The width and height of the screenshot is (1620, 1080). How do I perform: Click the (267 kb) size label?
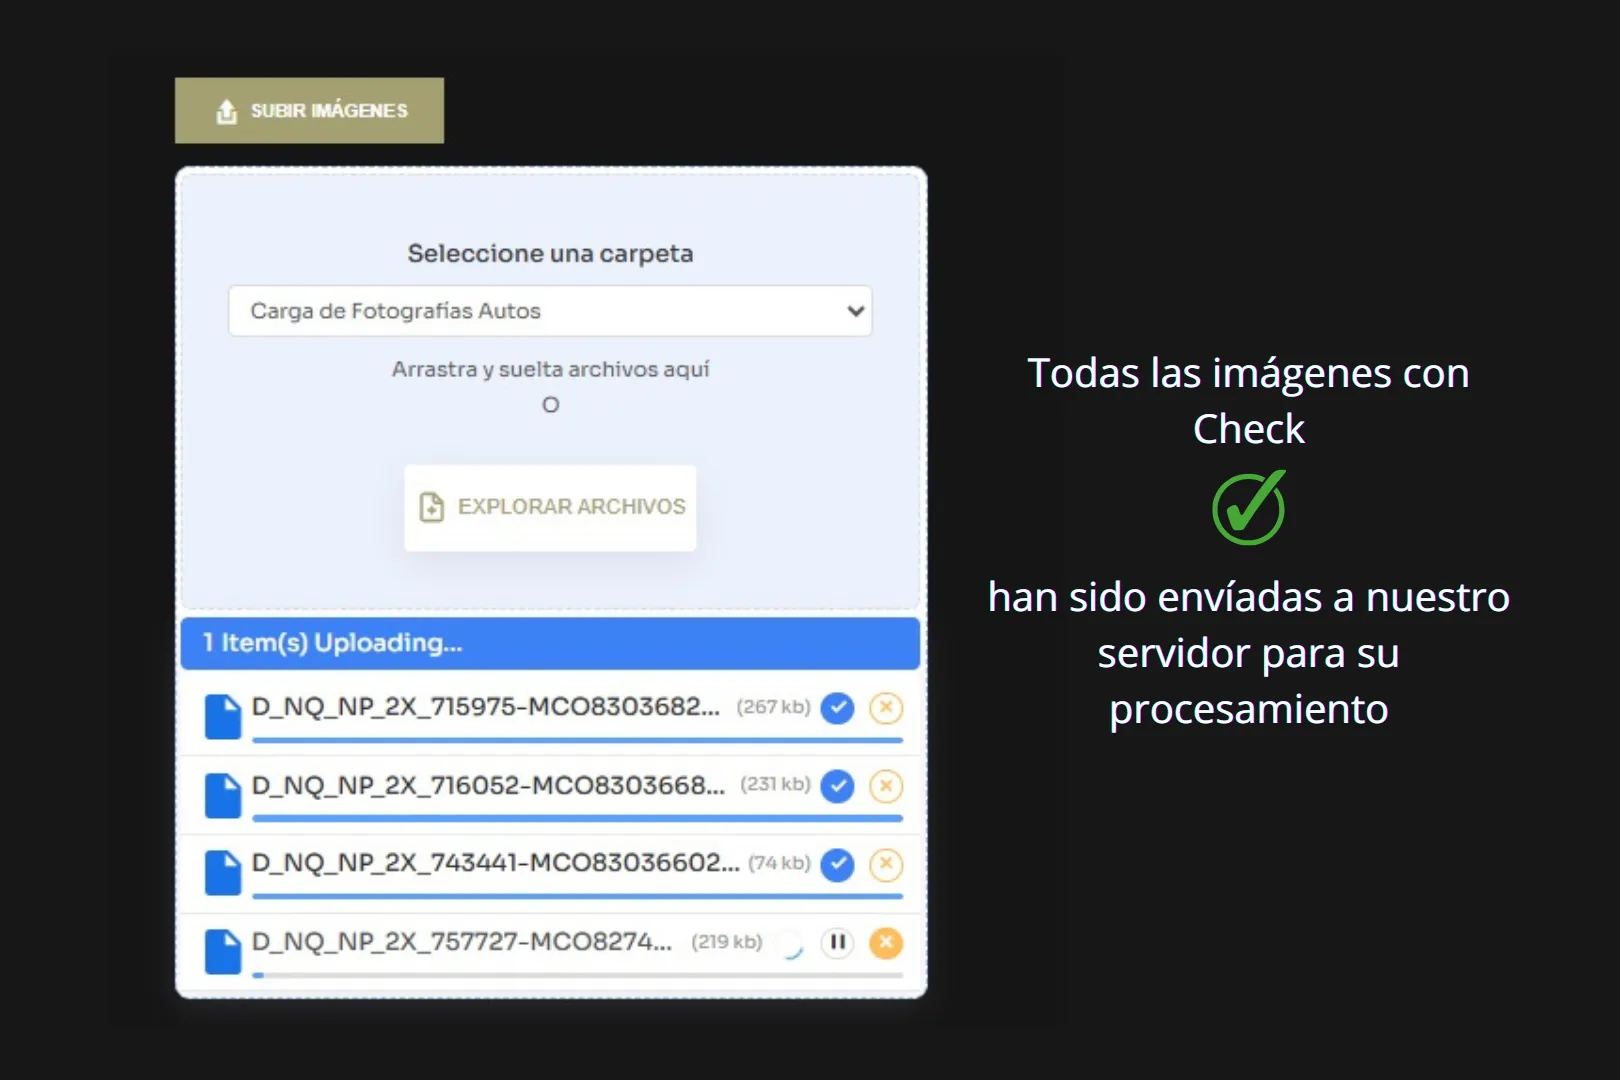pyautogui.click(x=773, y=707)
